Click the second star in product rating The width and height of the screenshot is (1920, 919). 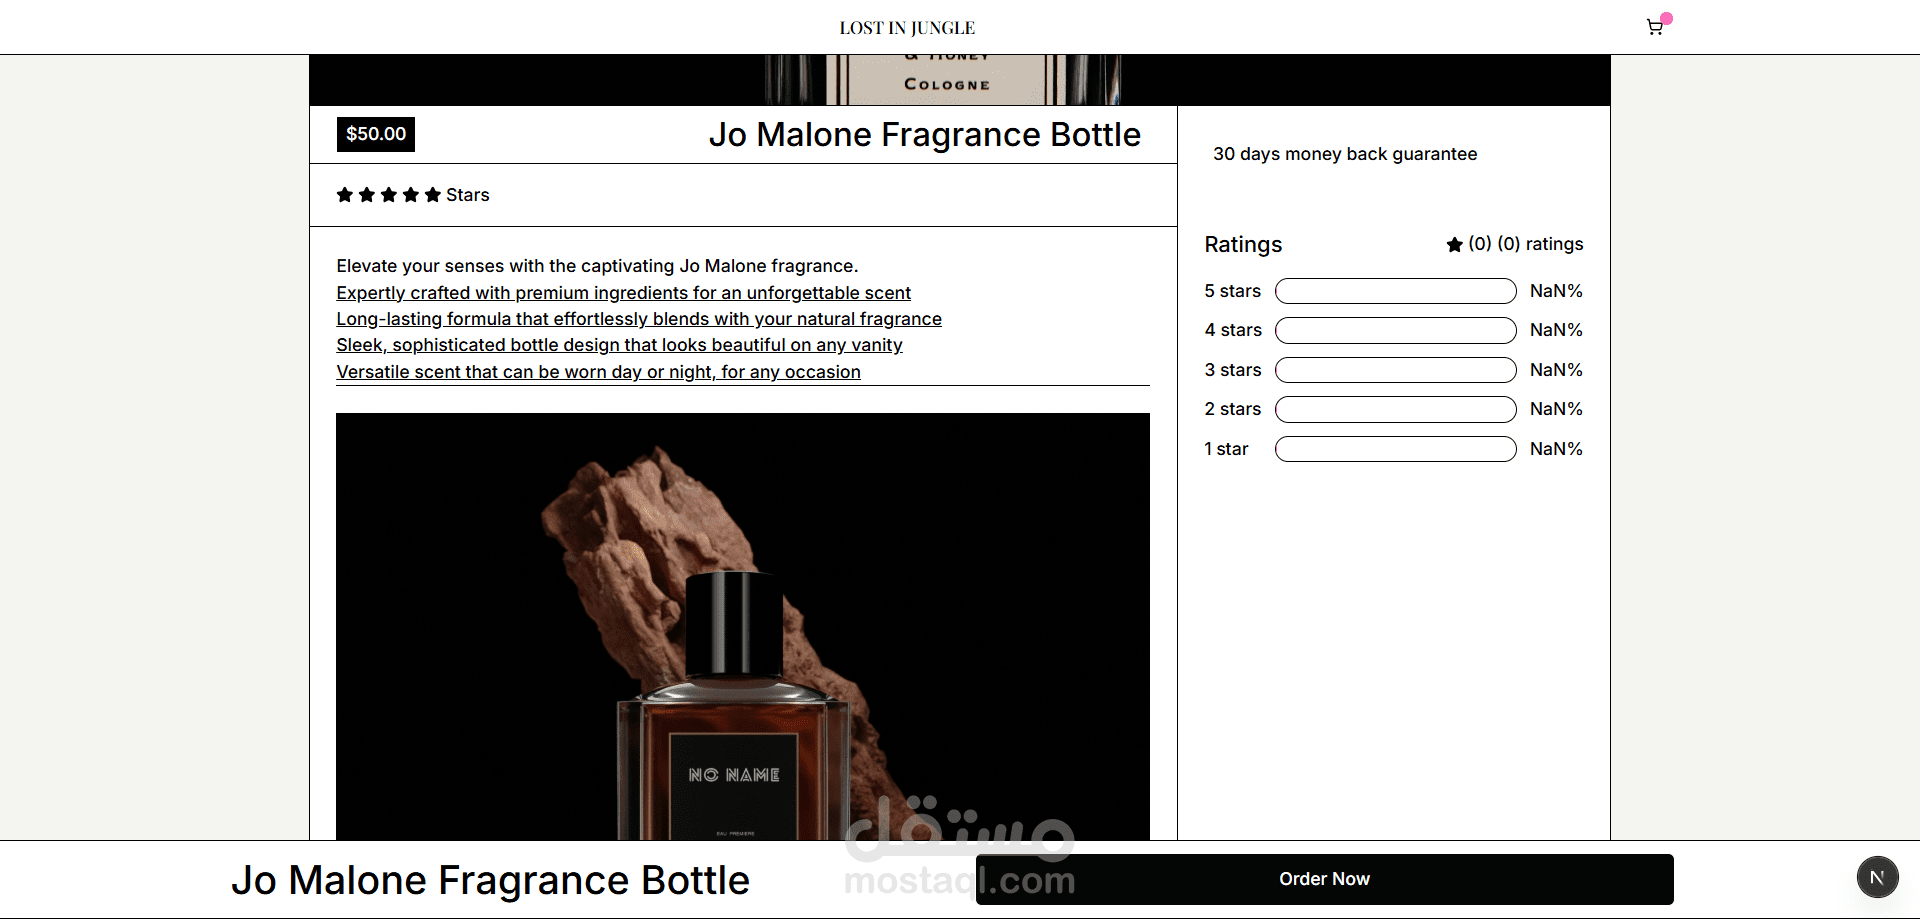point(367,195)
